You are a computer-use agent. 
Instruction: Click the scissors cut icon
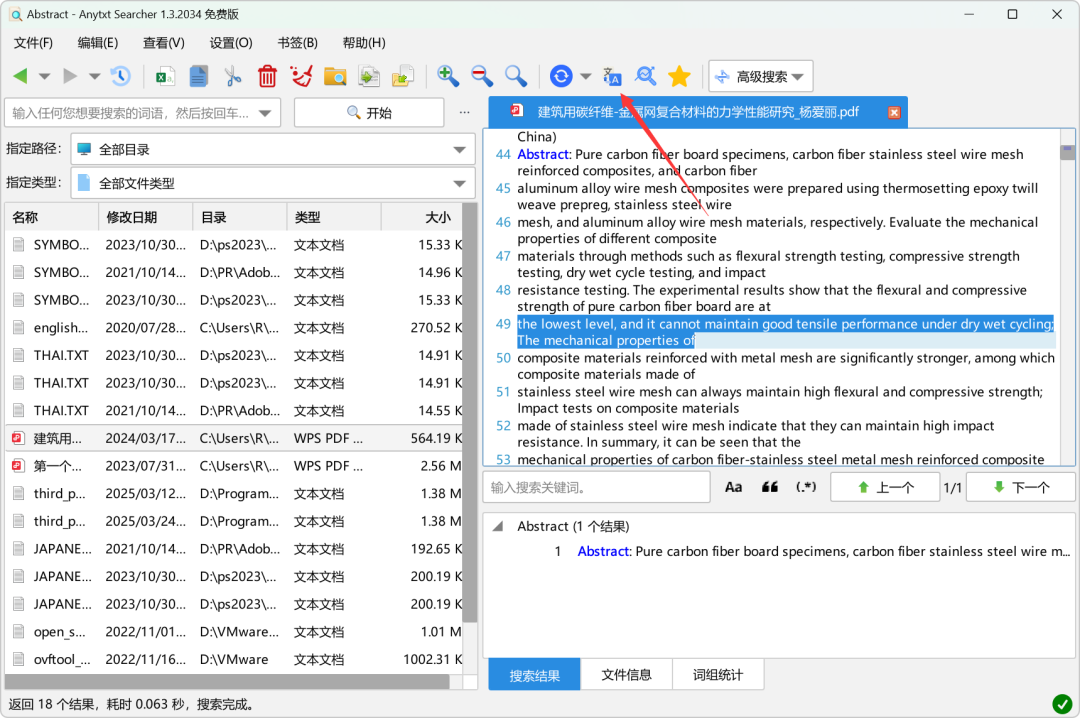tap(233, 76)
